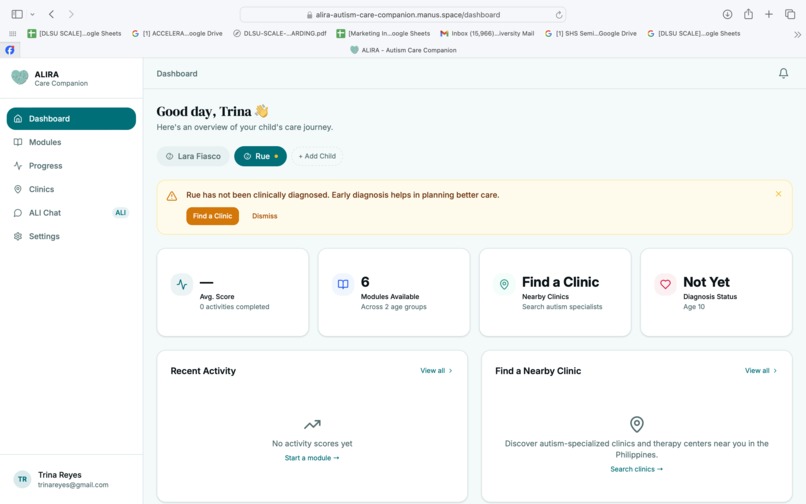Click the trending arrow icon in Recent Activity
The image size is (806, 504).
[x=312, y=424]
